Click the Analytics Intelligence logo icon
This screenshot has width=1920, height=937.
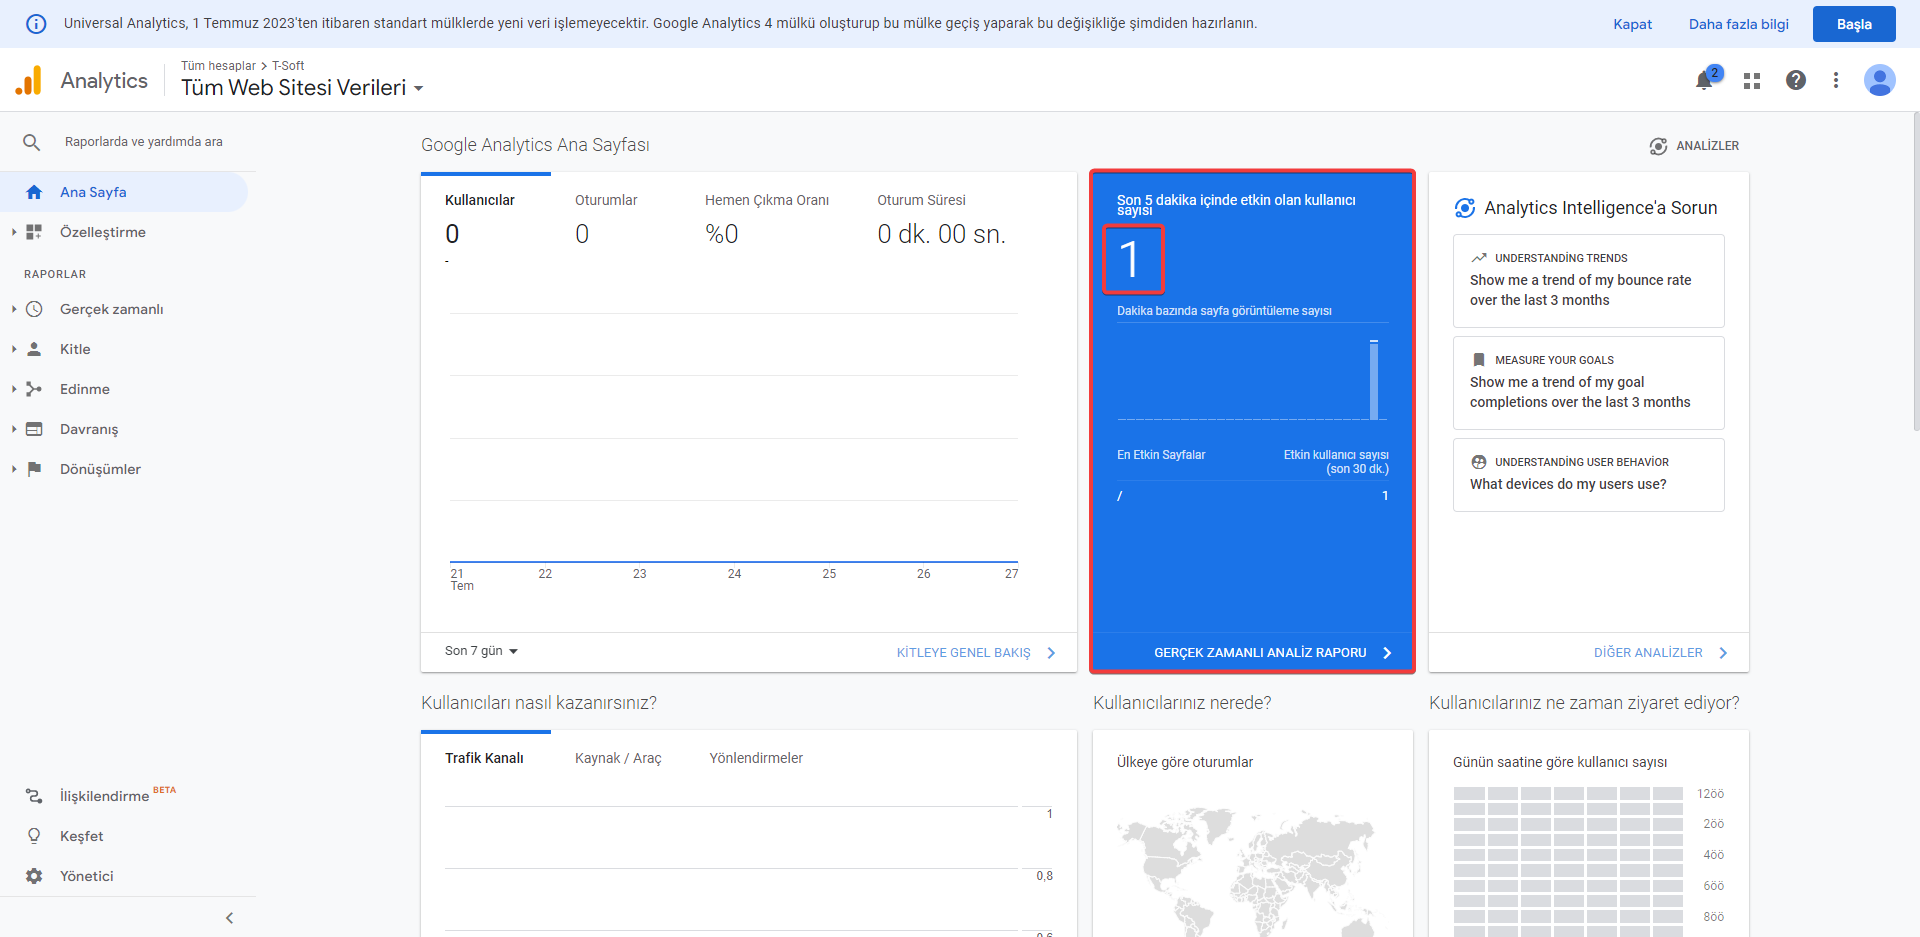pos(1465,208)
